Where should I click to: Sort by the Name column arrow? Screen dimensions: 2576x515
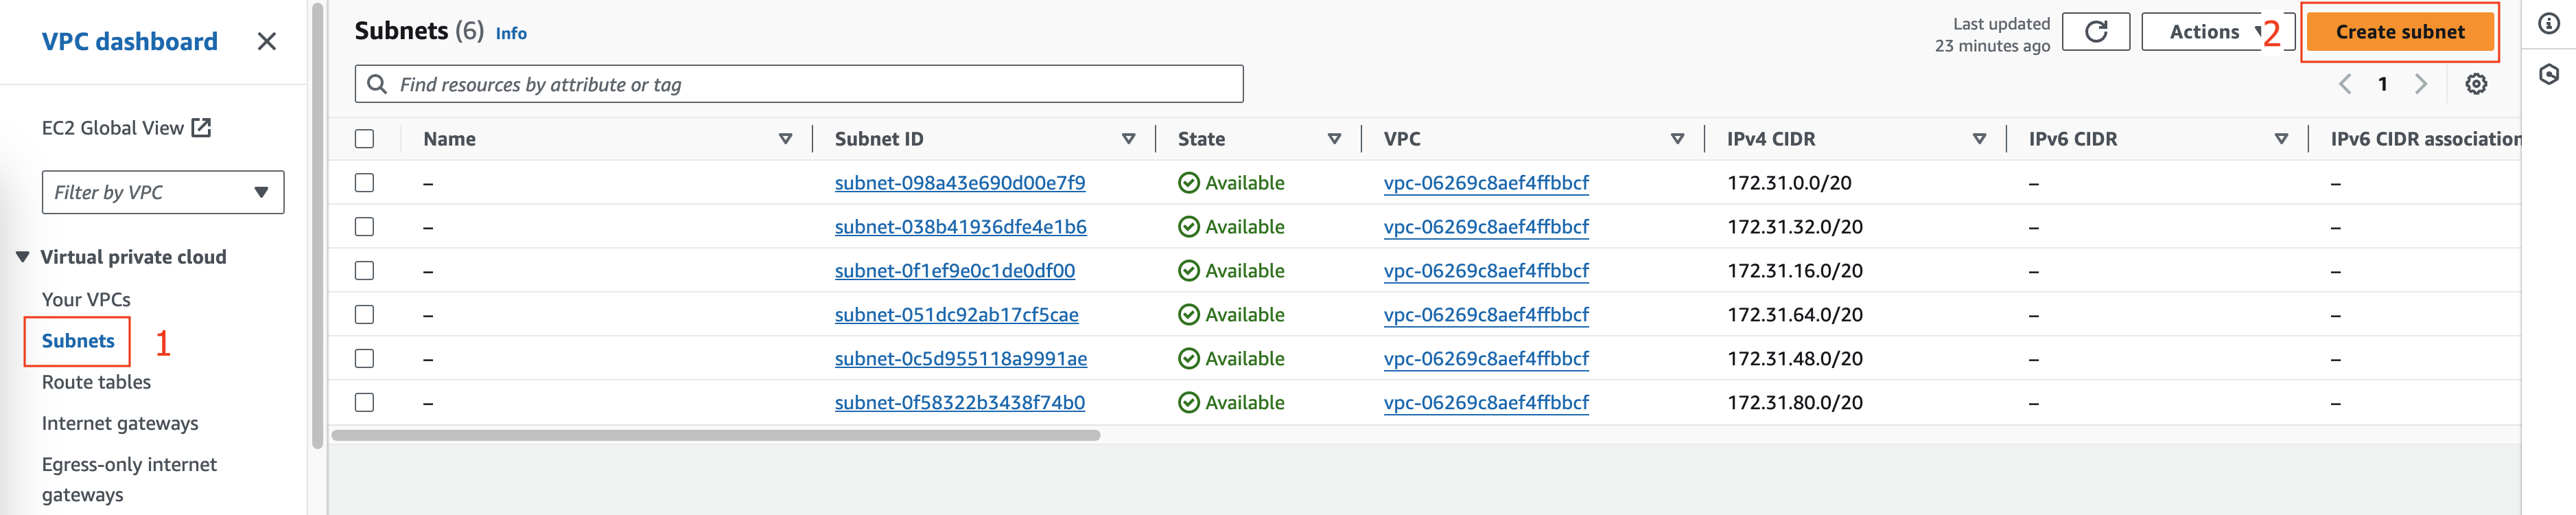coord(785,139)
